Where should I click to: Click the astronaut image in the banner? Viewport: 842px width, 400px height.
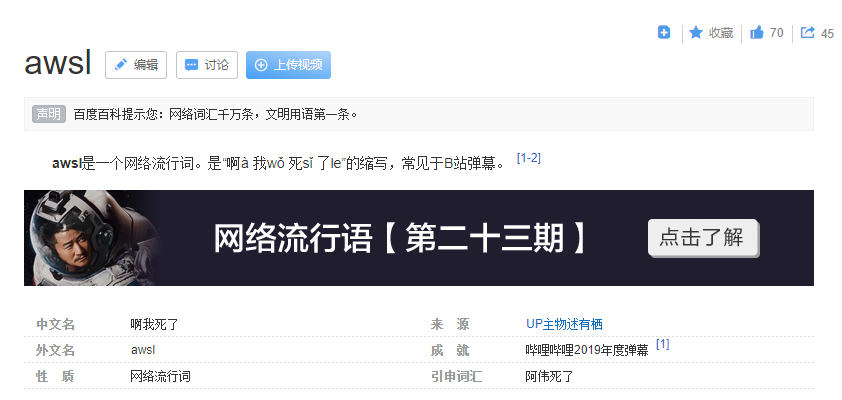pos(90,238)
